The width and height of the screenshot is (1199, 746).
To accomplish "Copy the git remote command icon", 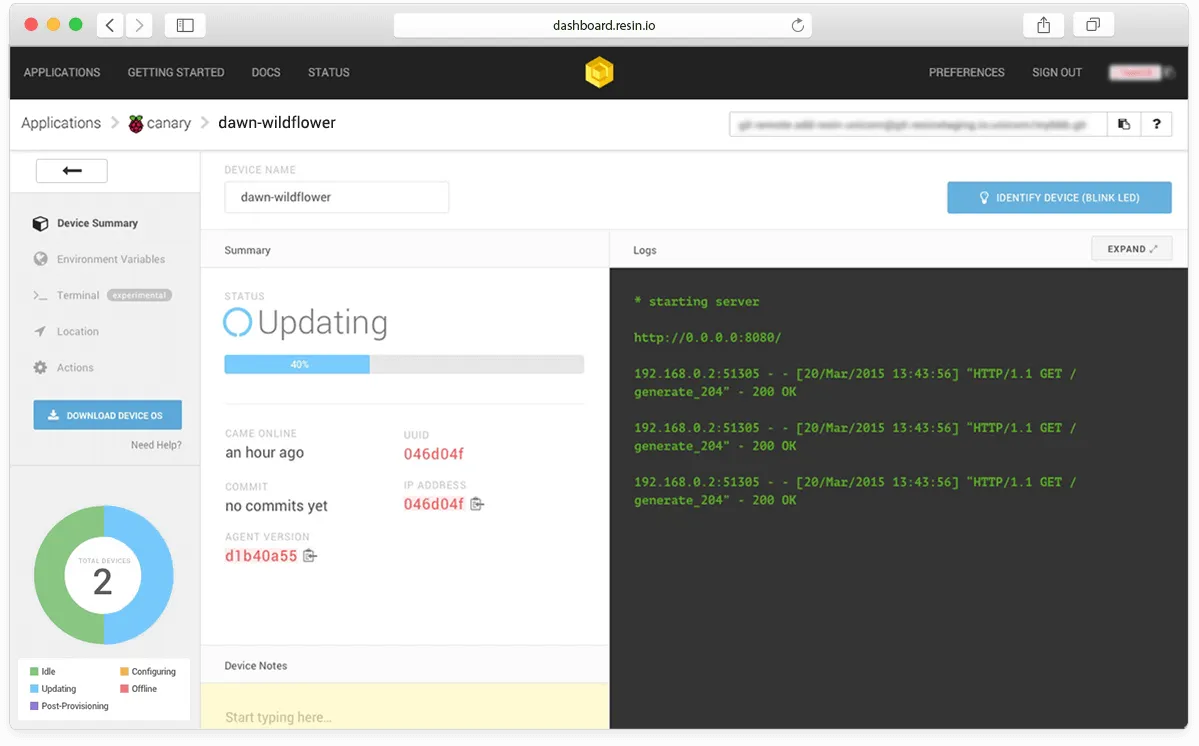I will pyautogui.click(x=1124, y=124).
